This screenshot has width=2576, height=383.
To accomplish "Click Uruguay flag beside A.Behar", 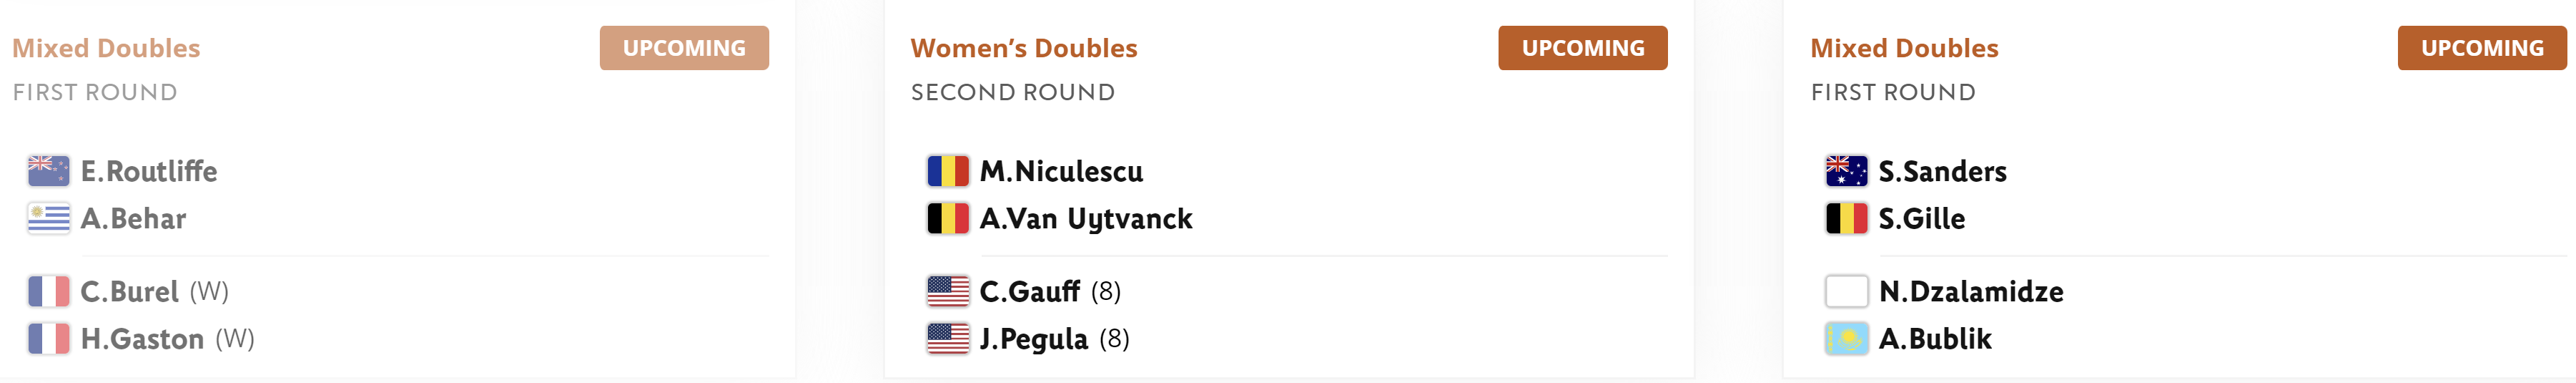I will 49,218.
